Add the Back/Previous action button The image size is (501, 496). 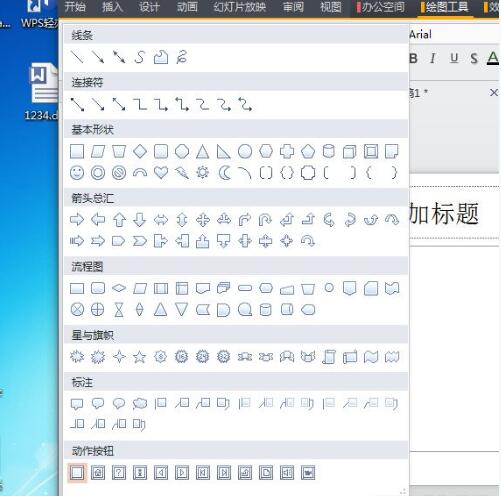(x=161, y=473)
